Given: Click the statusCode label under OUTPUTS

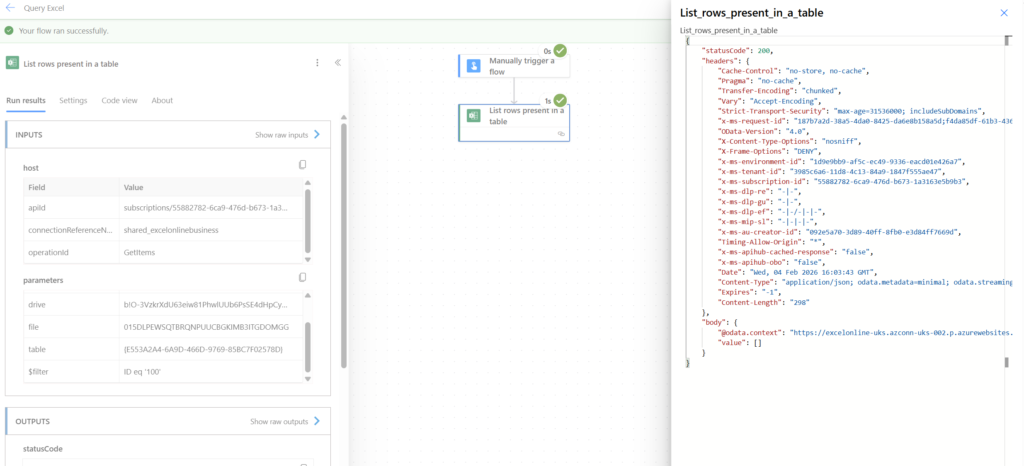Looking at the screenshot, I should (x=42, y=449).
